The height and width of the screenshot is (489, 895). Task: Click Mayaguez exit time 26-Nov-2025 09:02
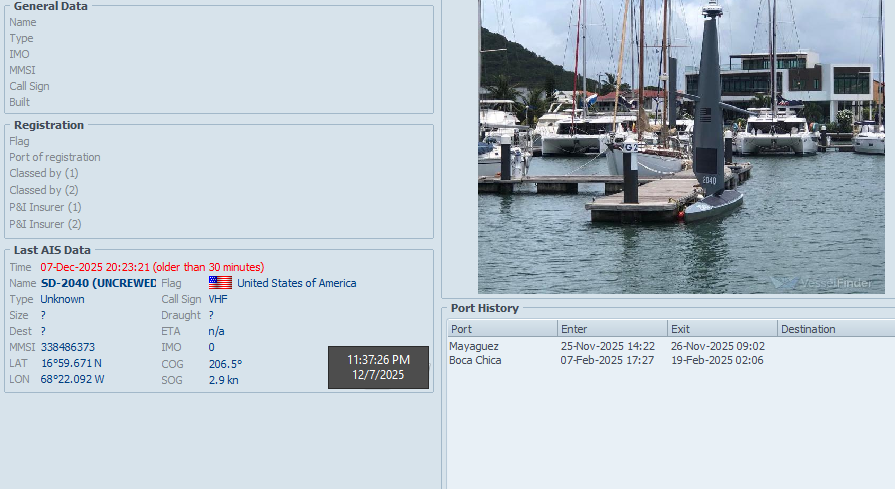pyautogui.click(x=717, y=346)
